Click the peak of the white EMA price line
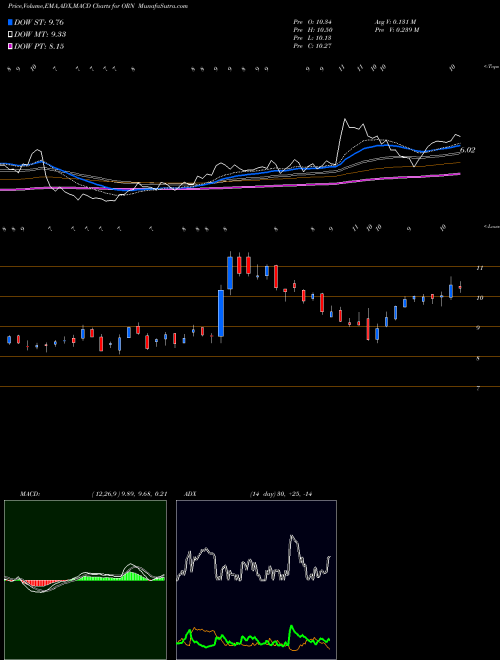The image size is (500, 660). point(345,119)
